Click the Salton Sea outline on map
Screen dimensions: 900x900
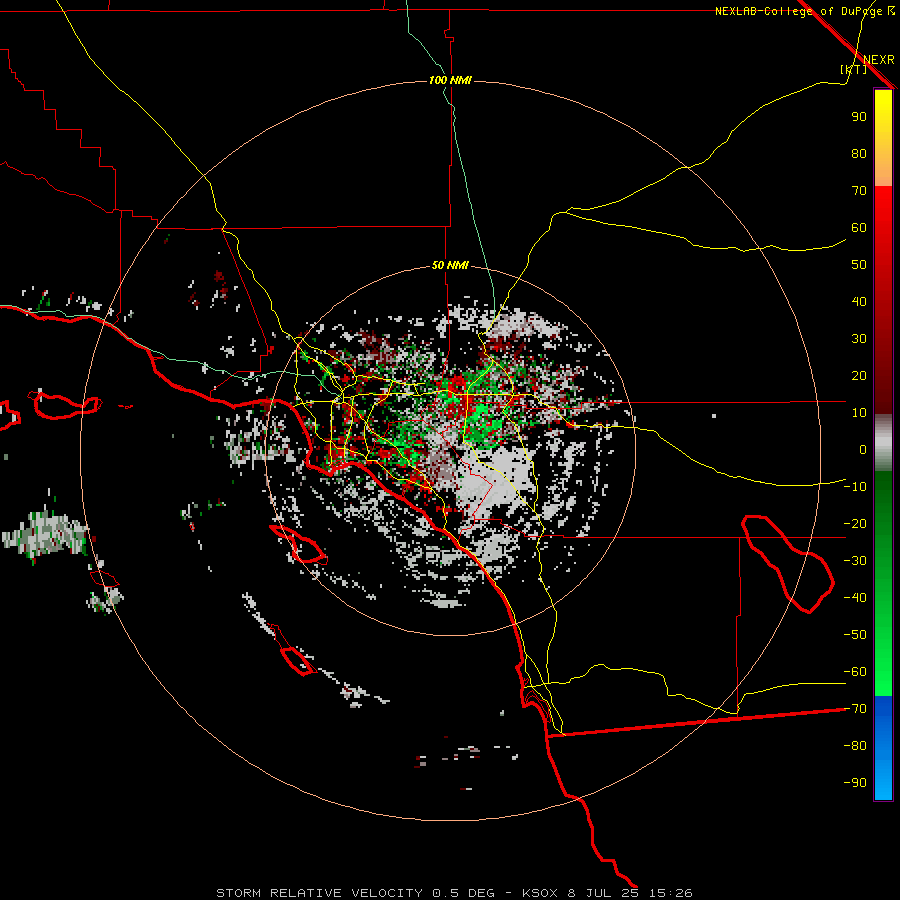pos(788,564)
